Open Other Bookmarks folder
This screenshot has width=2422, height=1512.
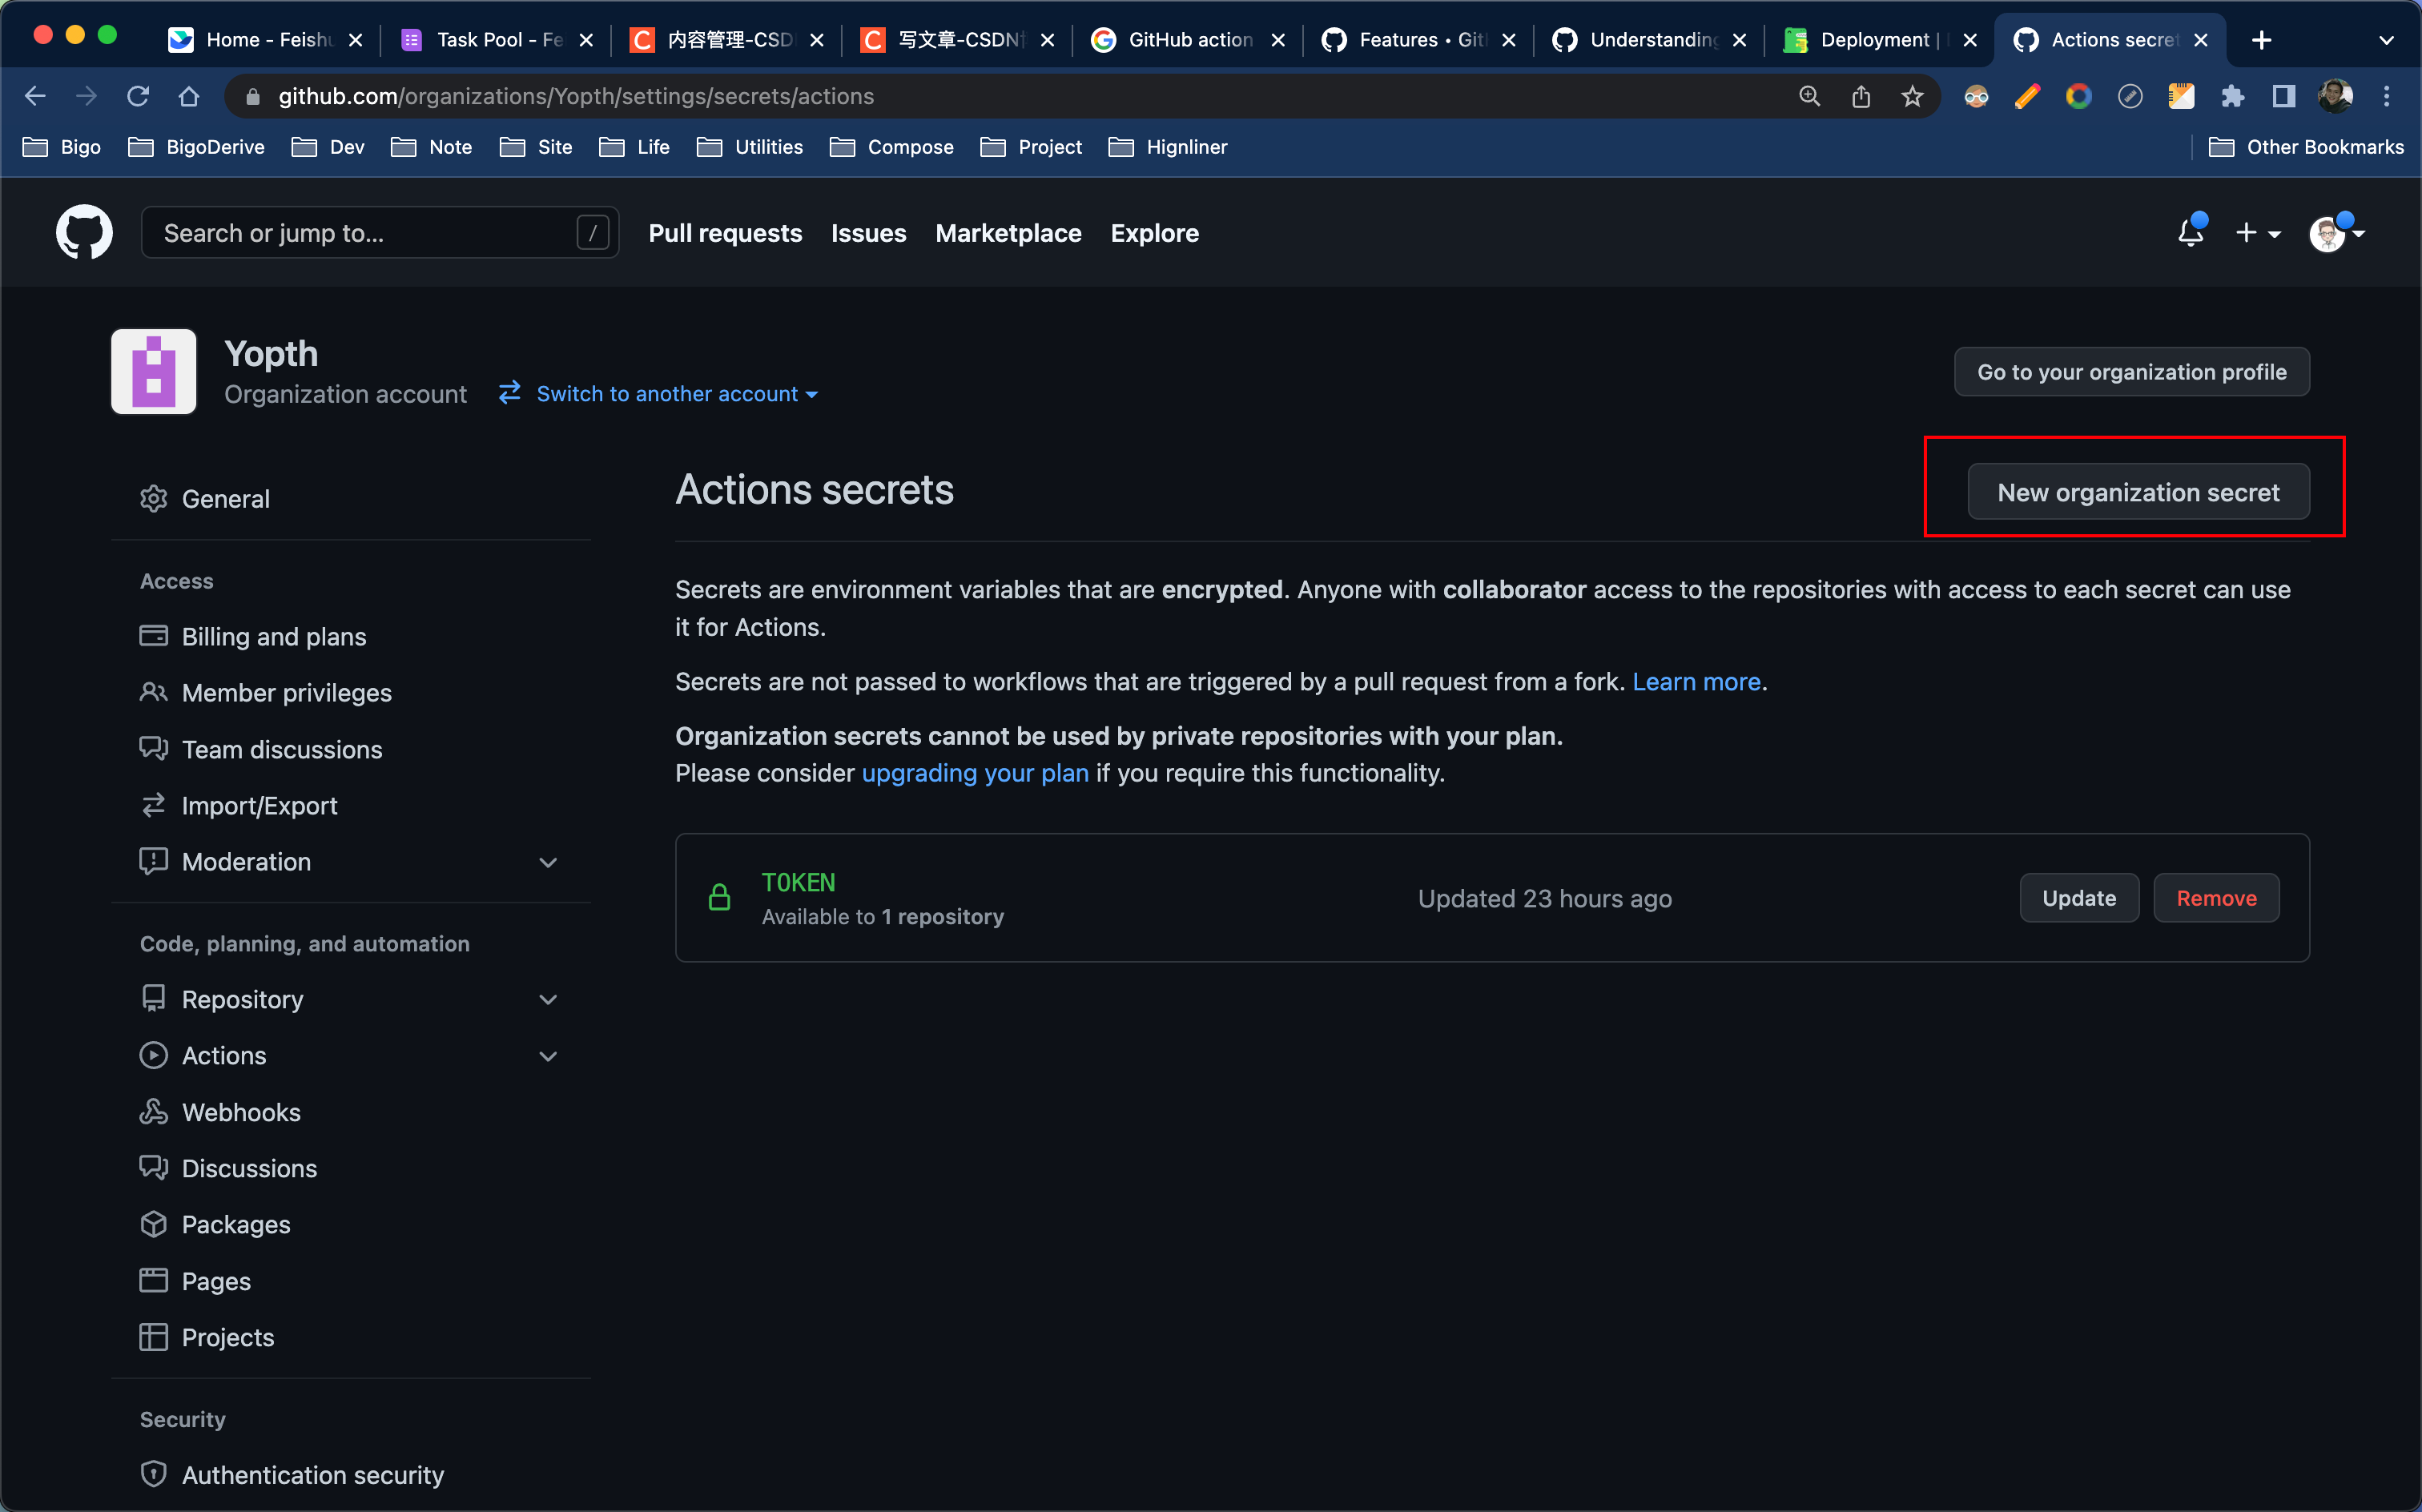pos(2305,147)
